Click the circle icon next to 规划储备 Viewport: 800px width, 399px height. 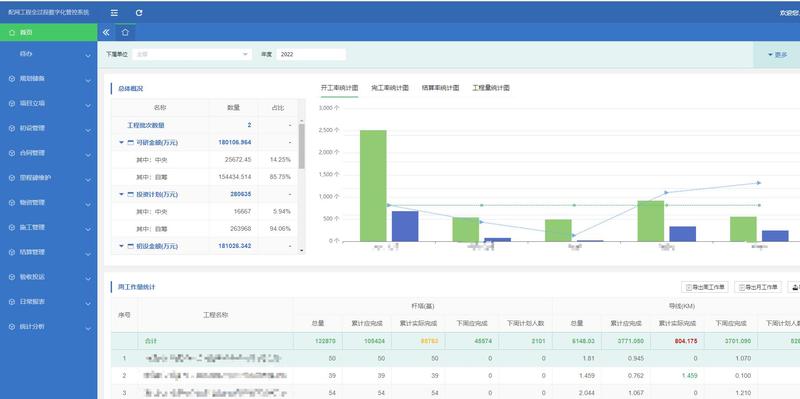(x=11, y=79)
